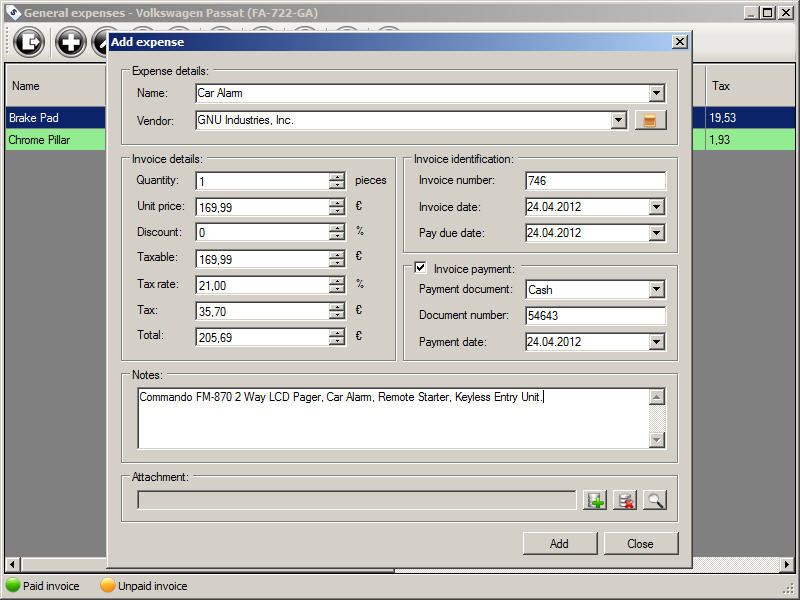800x600 pixels.
Task: Close the Add expense dialog with X
Action: coord(680,42)
